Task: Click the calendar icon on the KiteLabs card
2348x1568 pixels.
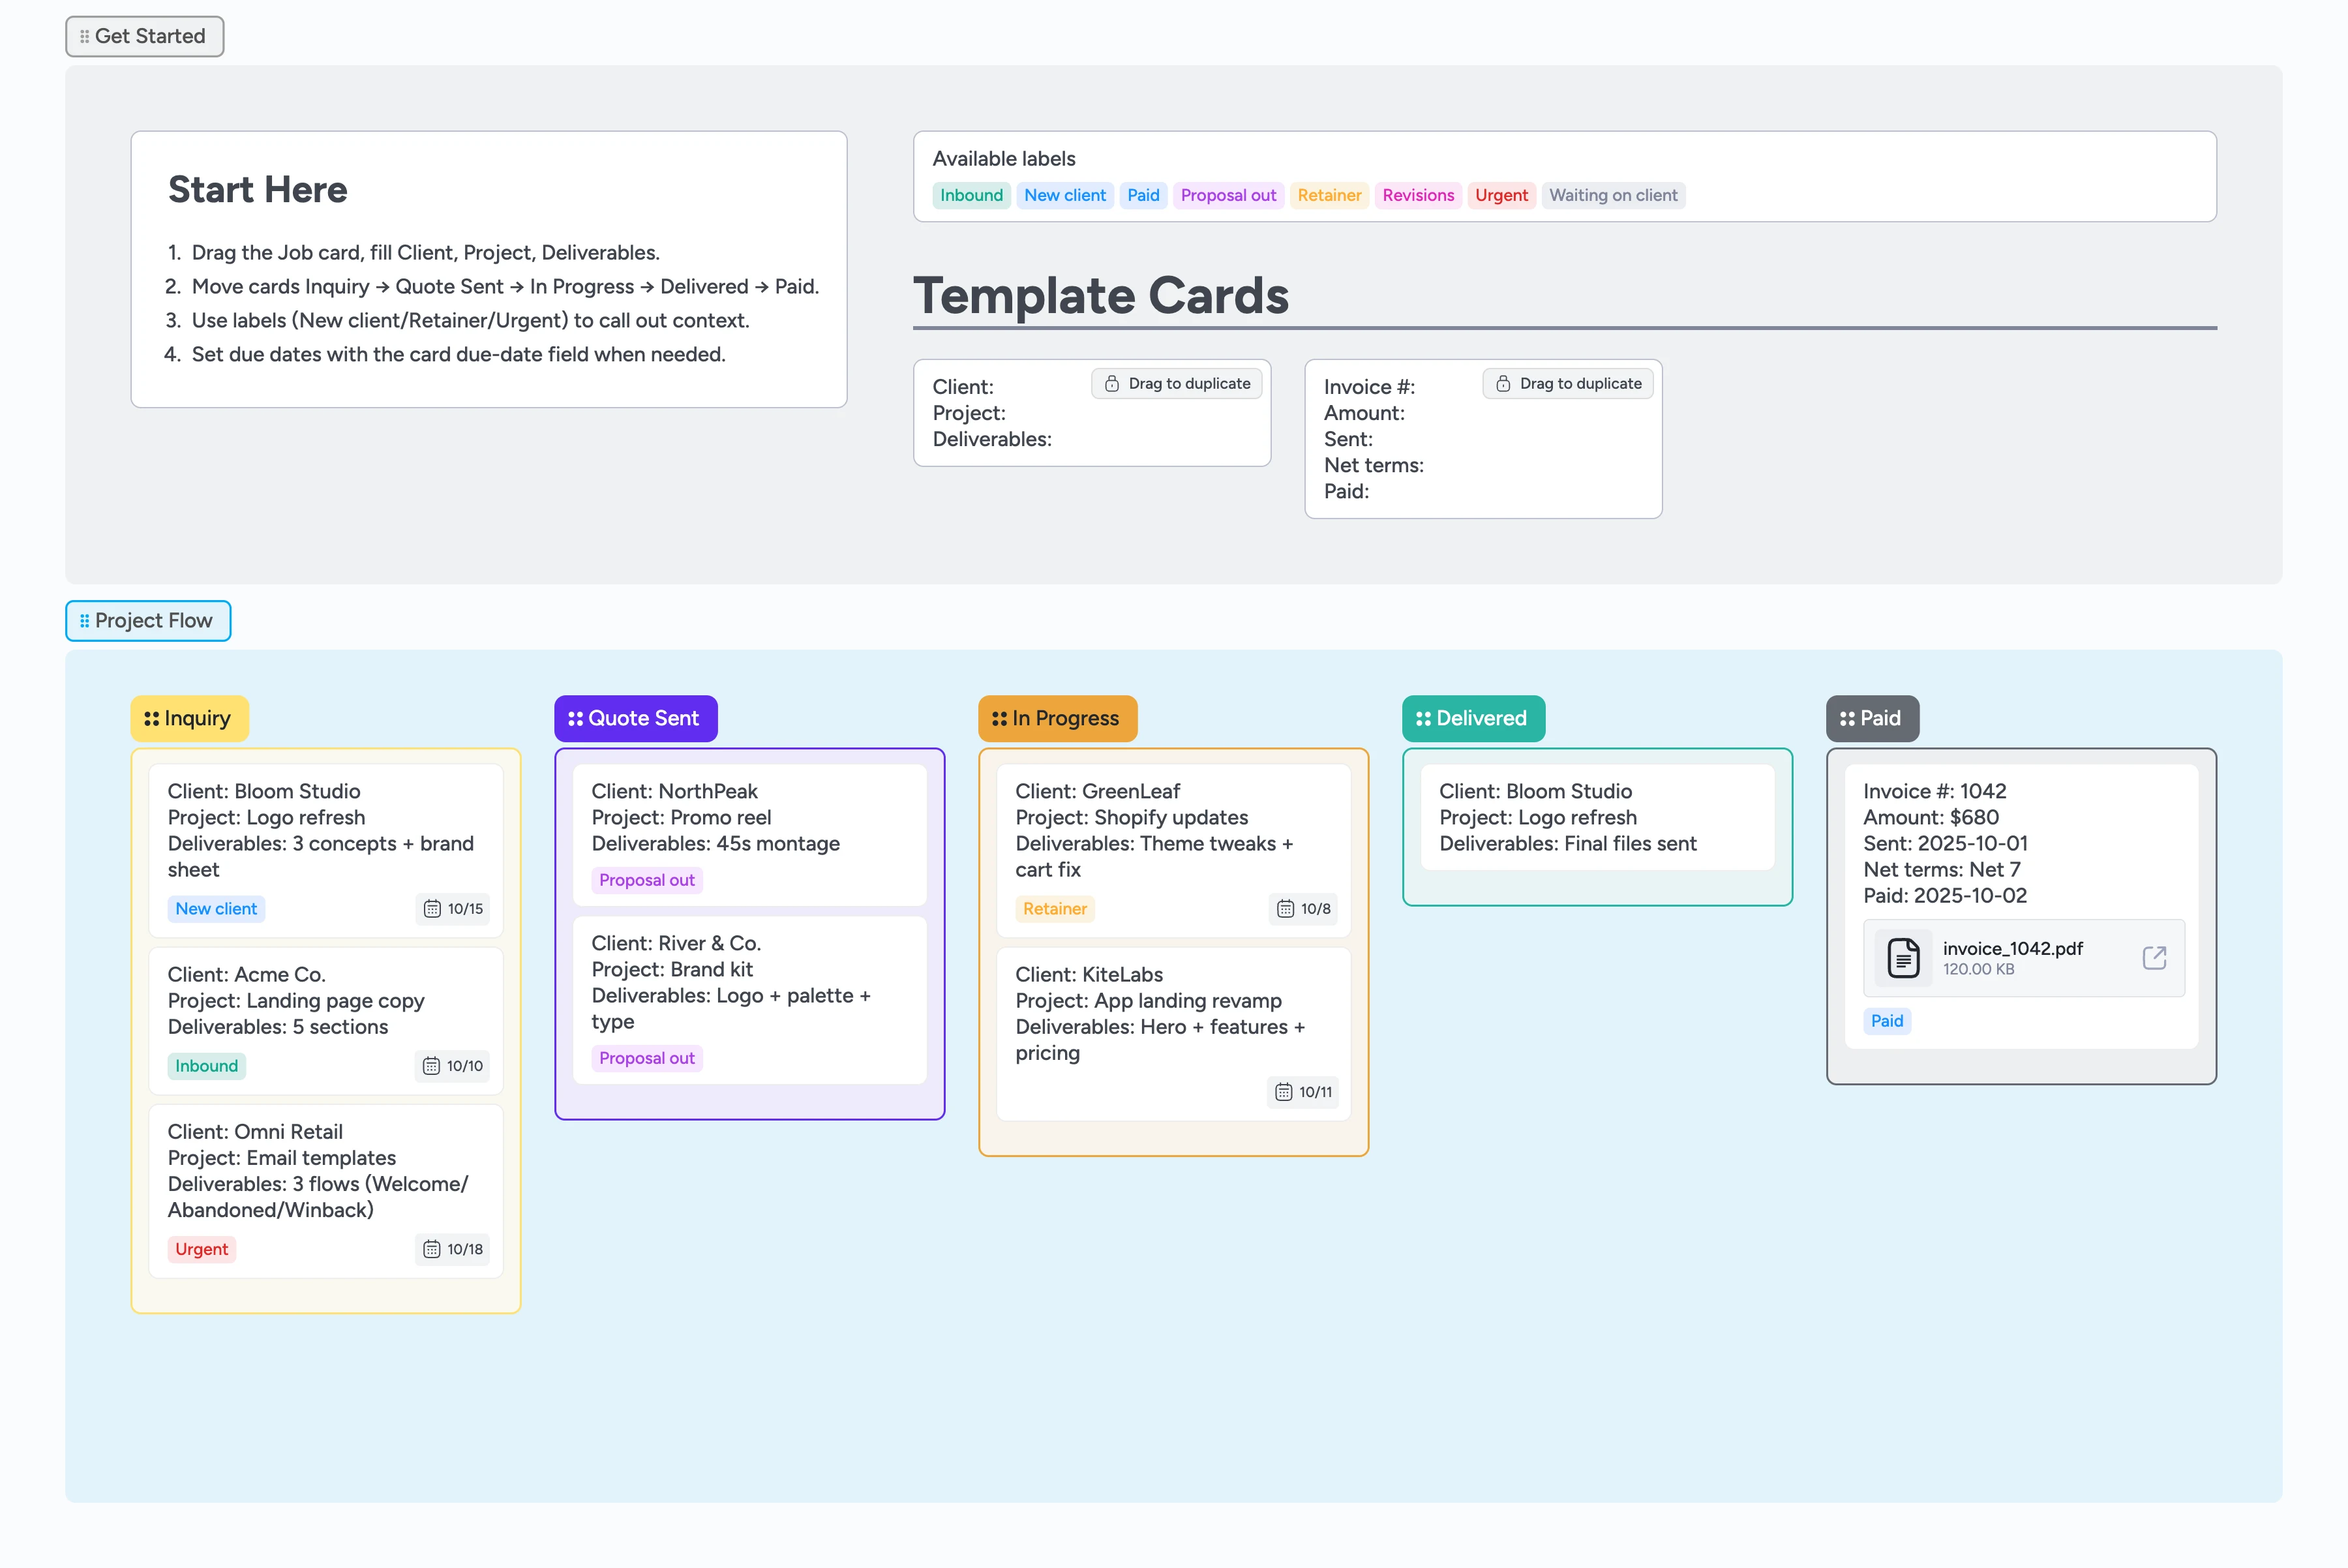Action: tap(1284, 1092)
